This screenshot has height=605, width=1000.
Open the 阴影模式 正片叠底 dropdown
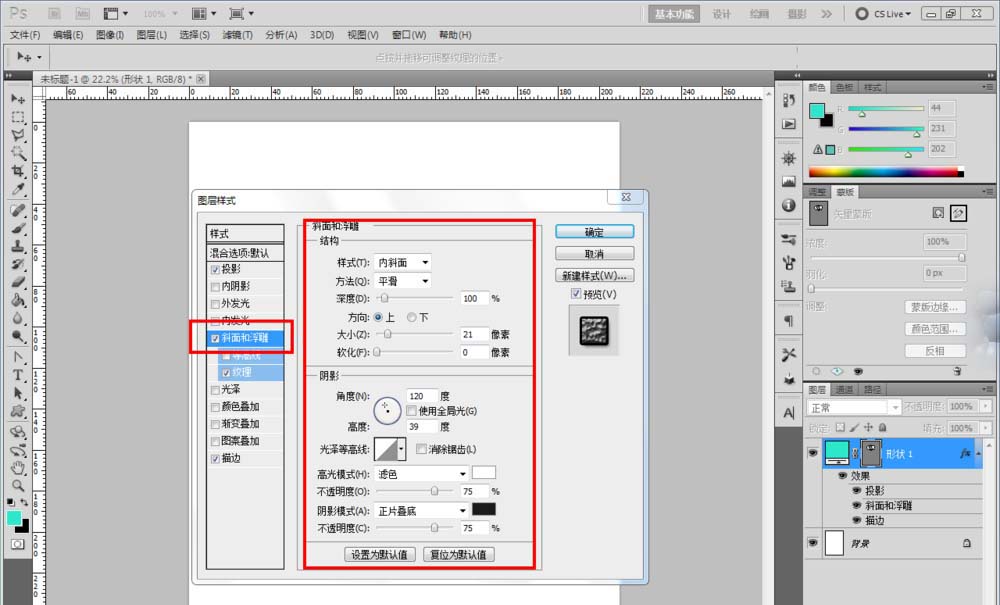click(x=421, y=511)
